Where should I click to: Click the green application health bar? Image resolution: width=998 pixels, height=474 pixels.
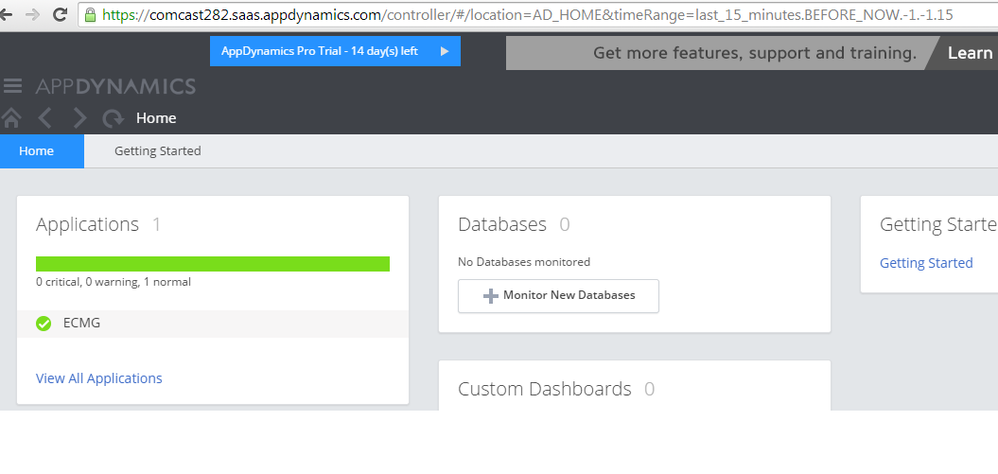(212, 264)
